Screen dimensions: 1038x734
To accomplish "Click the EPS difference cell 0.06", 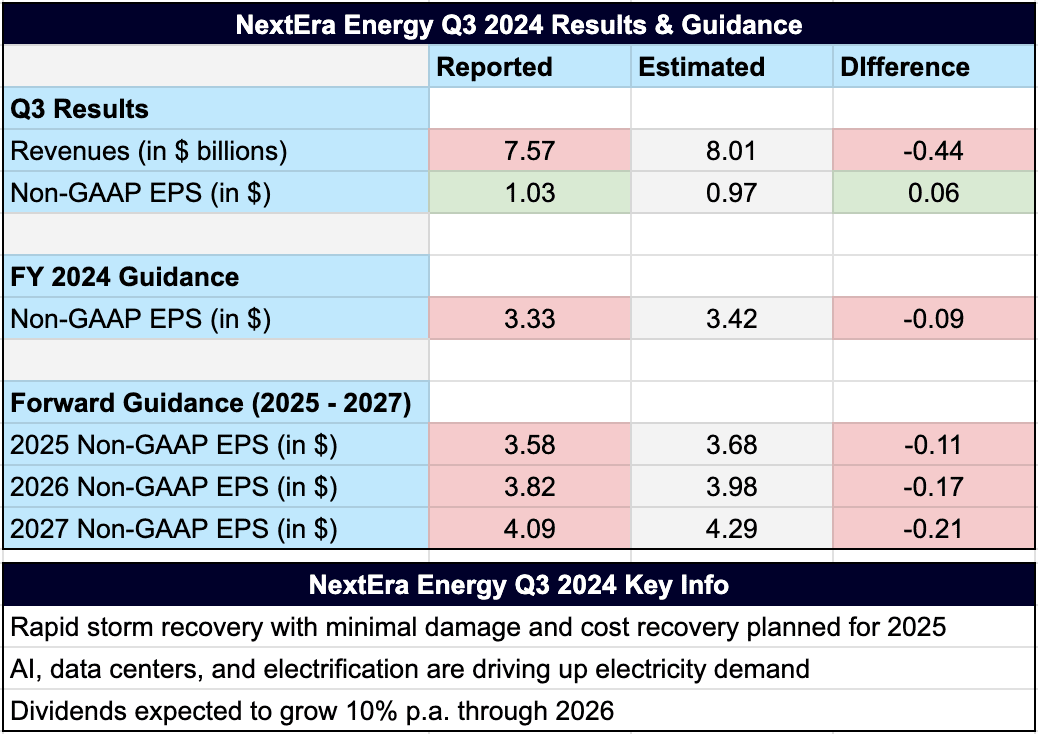I will [x=933, y=193].
